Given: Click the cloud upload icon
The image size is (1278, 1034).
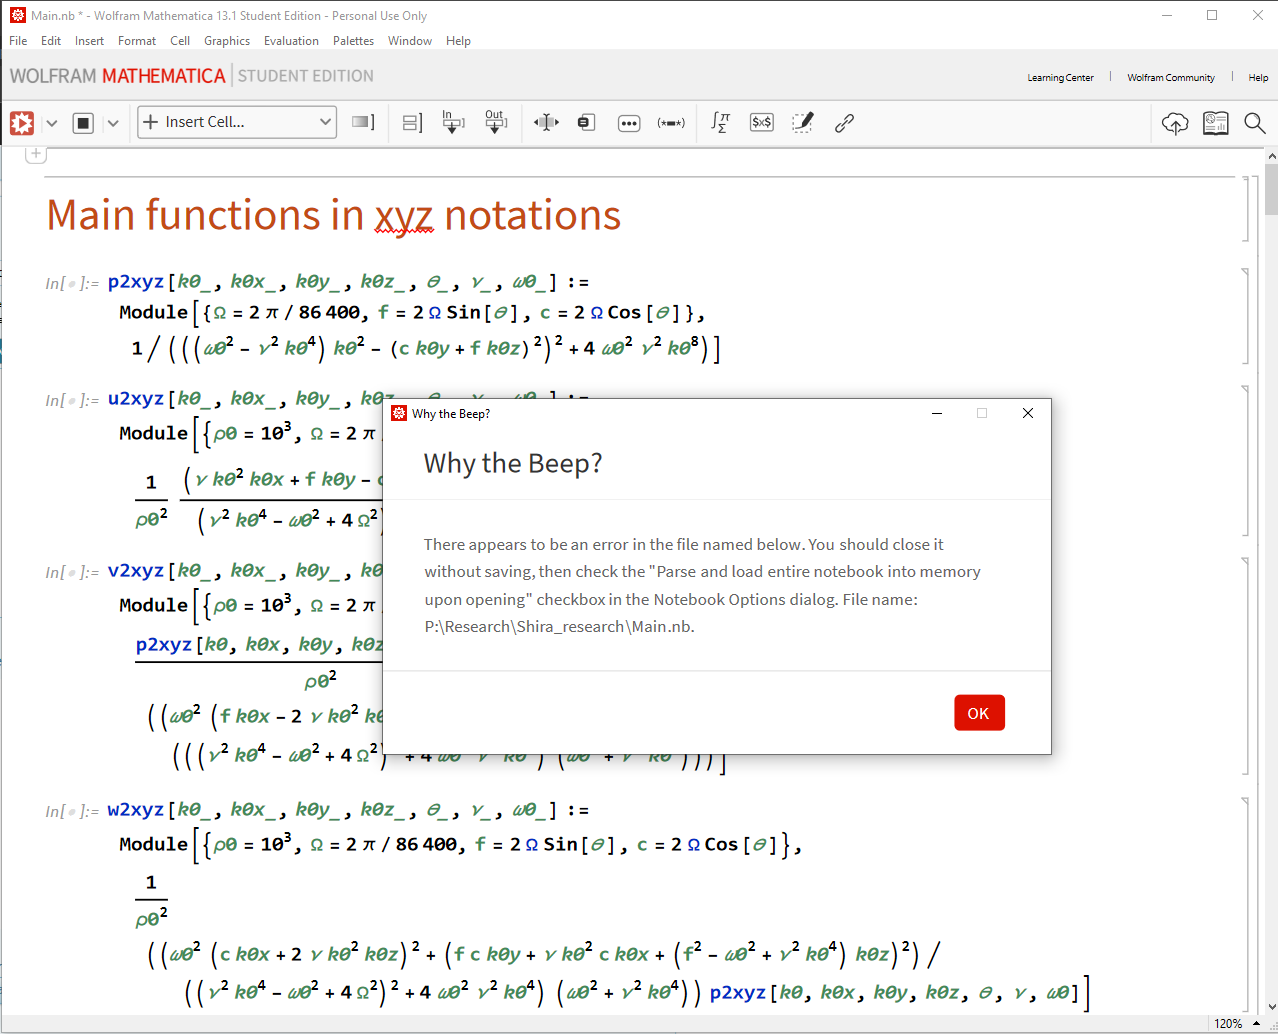Looking at the screenshot, I should click(1175, 123).
